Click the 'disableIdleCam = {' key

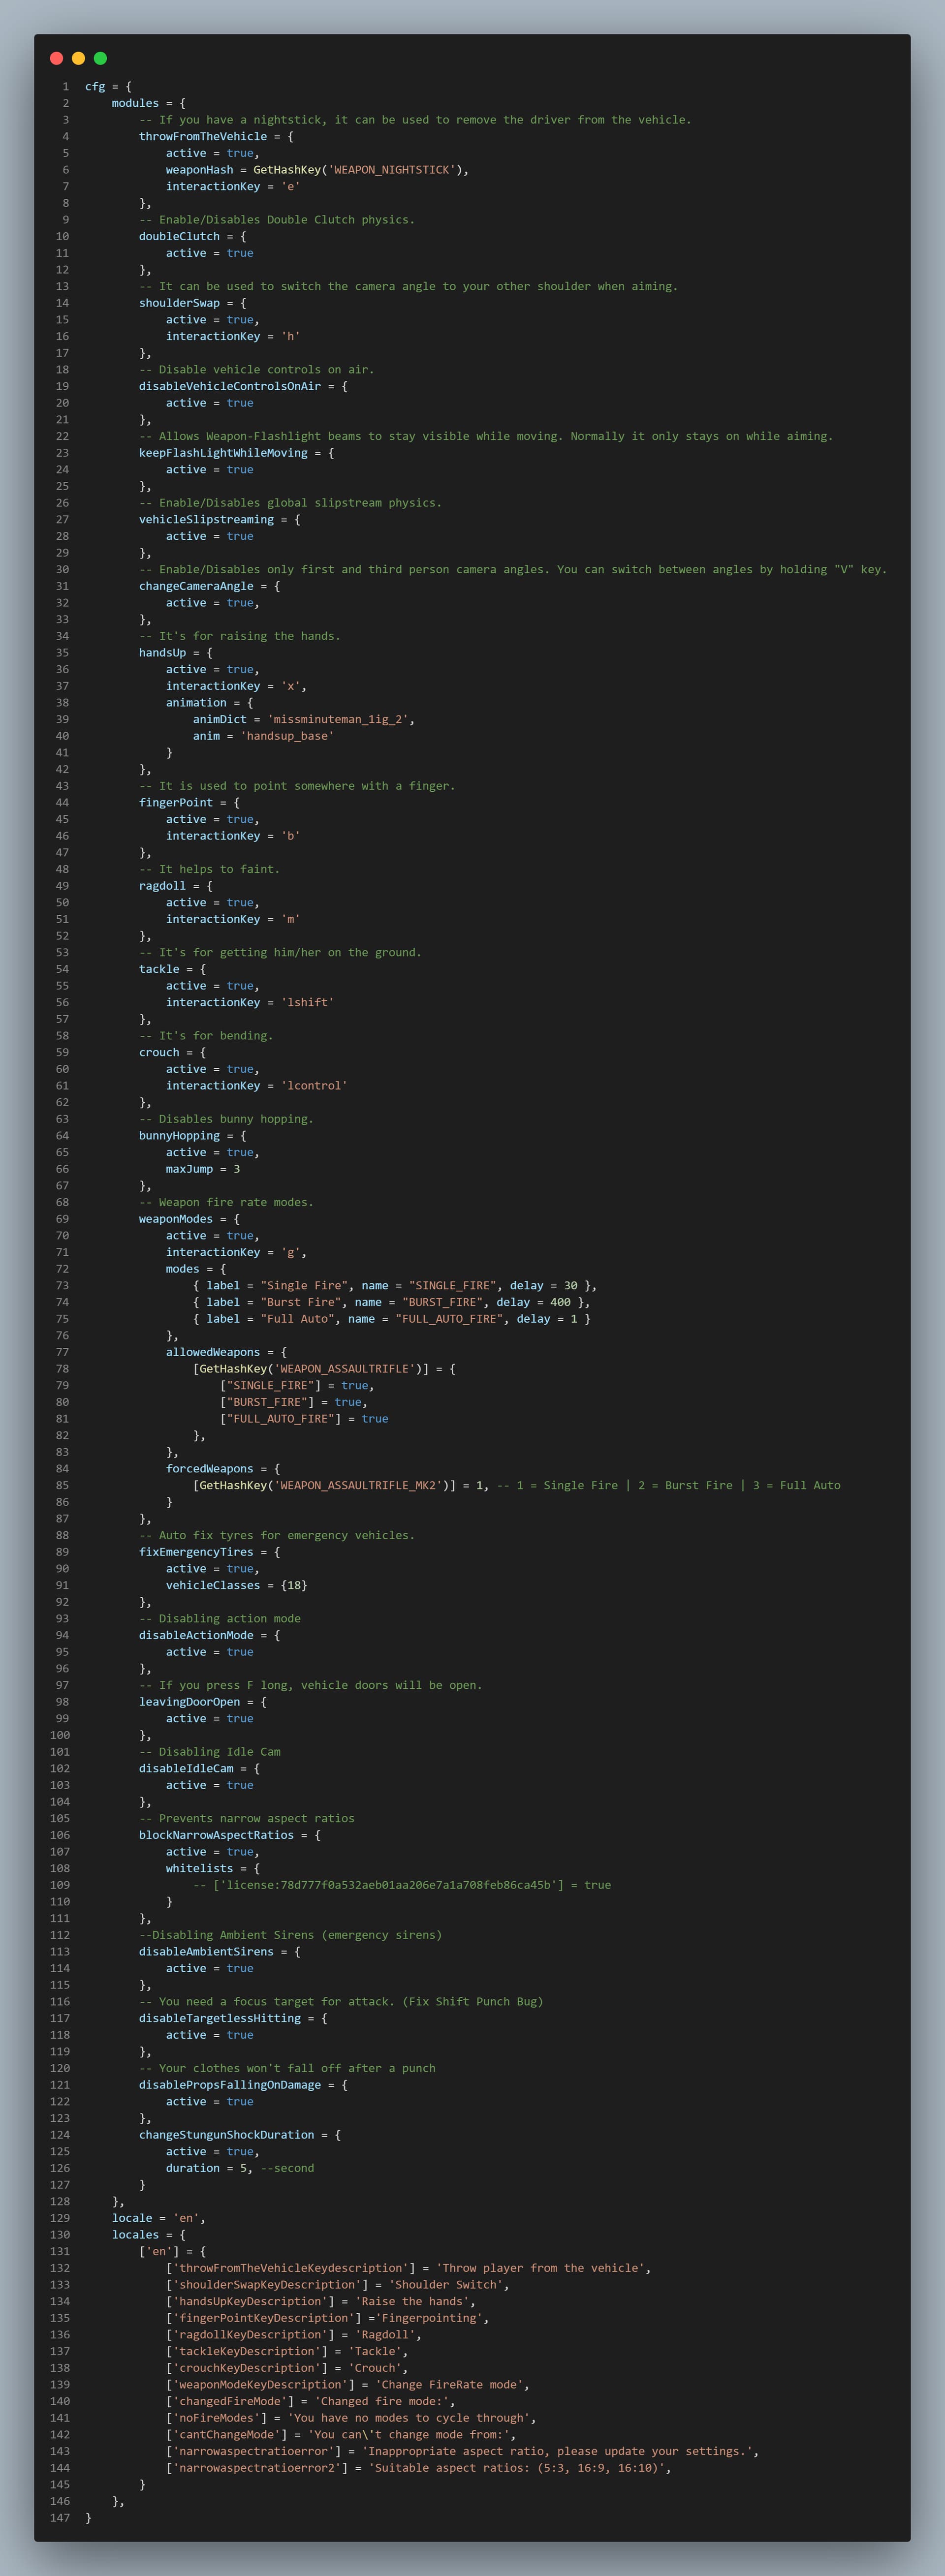tap(199, 1769)
